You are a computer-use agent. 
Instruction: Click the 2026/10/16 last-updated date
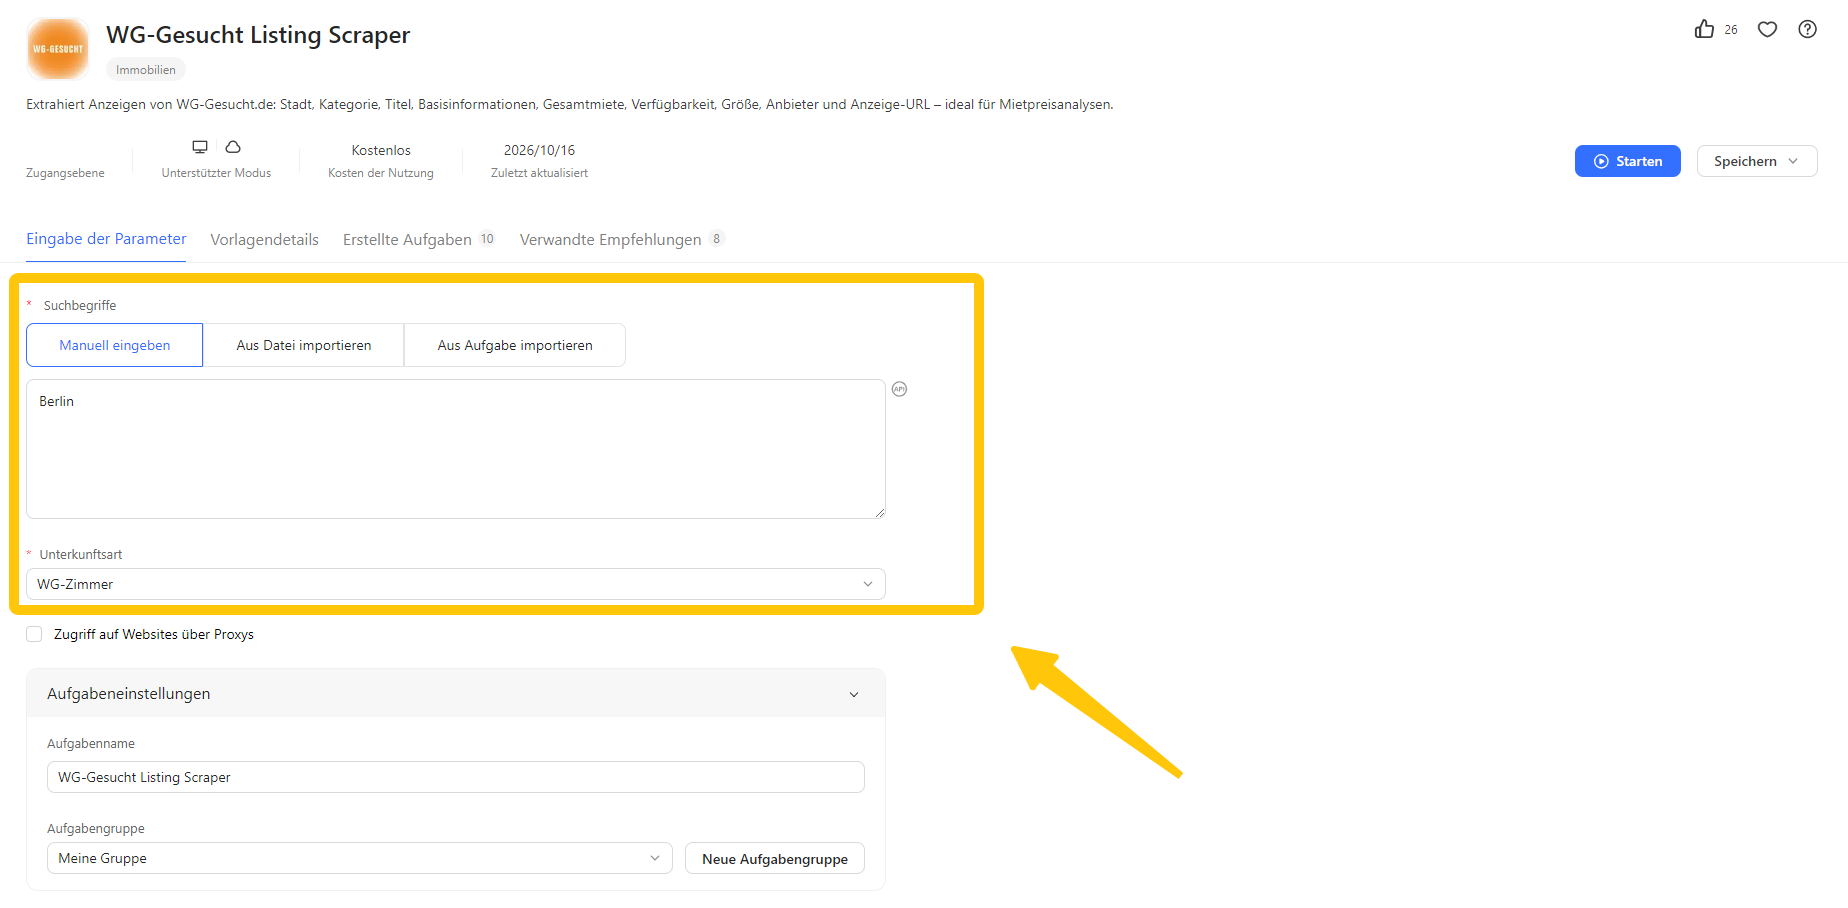click(x=539, y=150)
